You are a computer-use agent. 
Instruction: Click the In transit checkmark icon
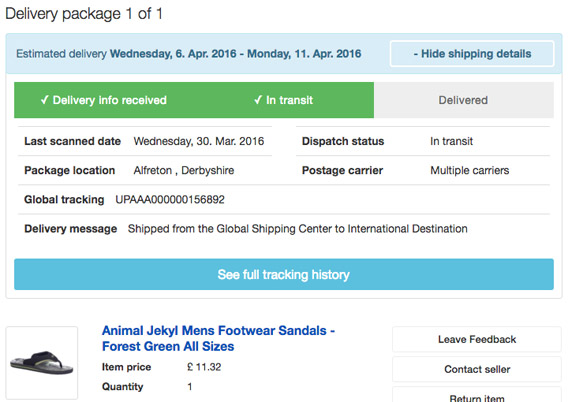(258, 100)
